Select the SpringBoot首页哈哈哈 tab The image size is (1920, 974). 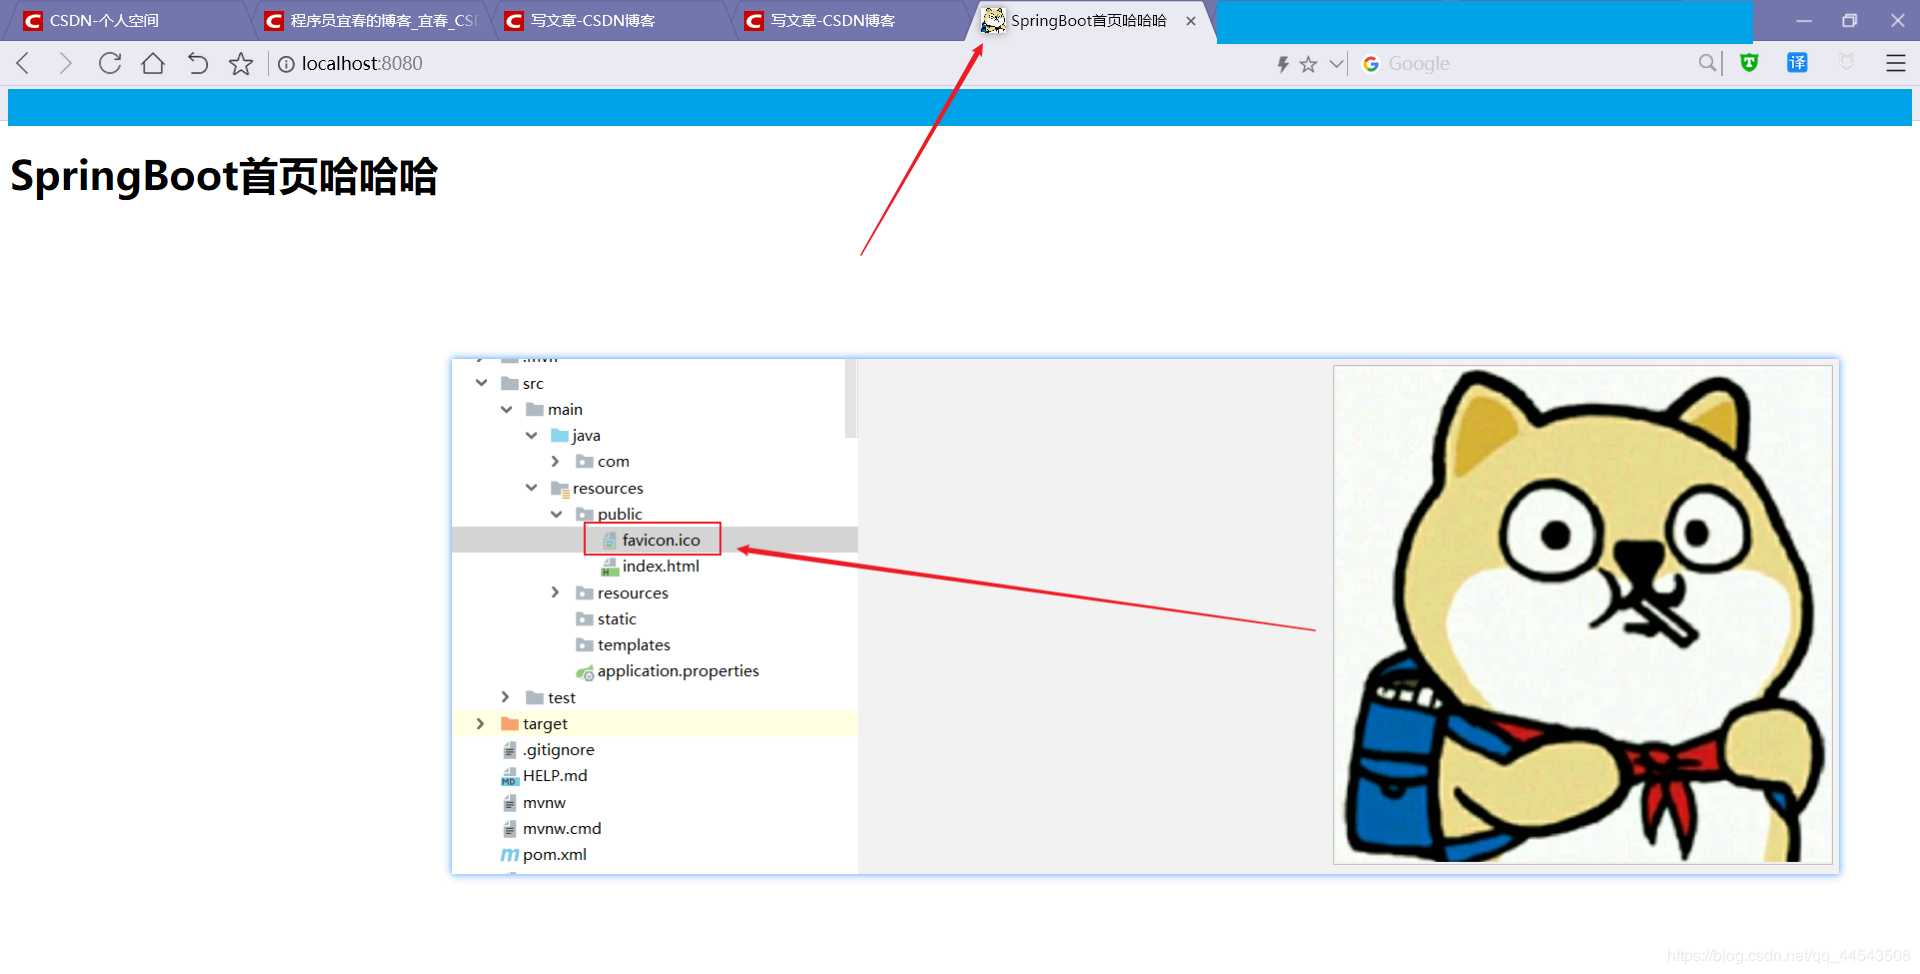(1088, 21)
